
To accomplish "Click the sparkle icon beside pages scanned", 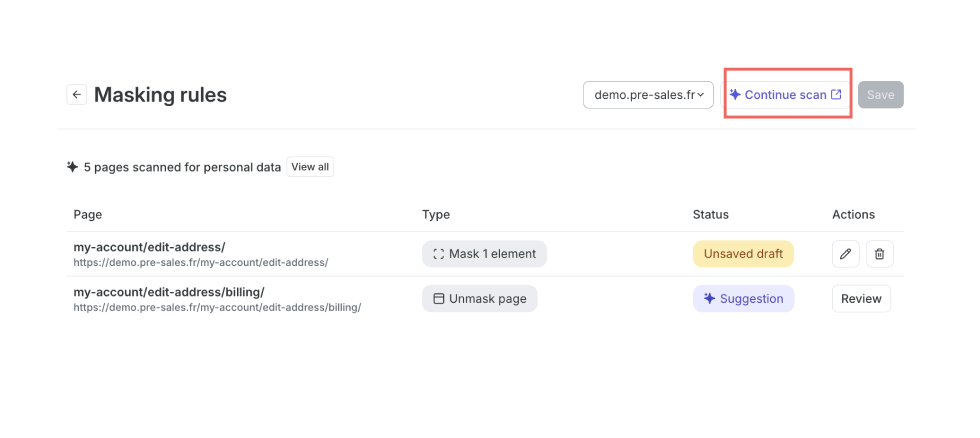I will 72,167.
